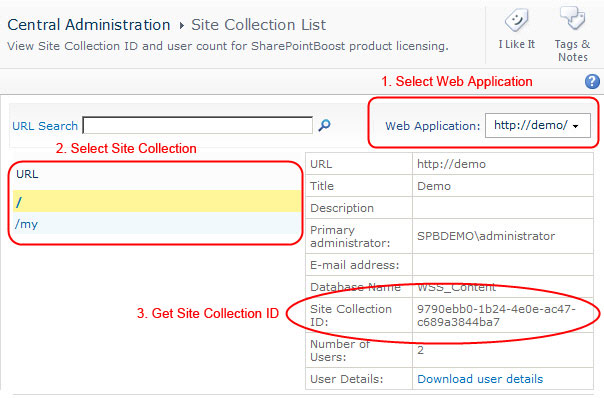The image size is (604, 398).
Task: Click the SPBDEMO\administrator primary administrator value
Action: (x=486, y=236)
